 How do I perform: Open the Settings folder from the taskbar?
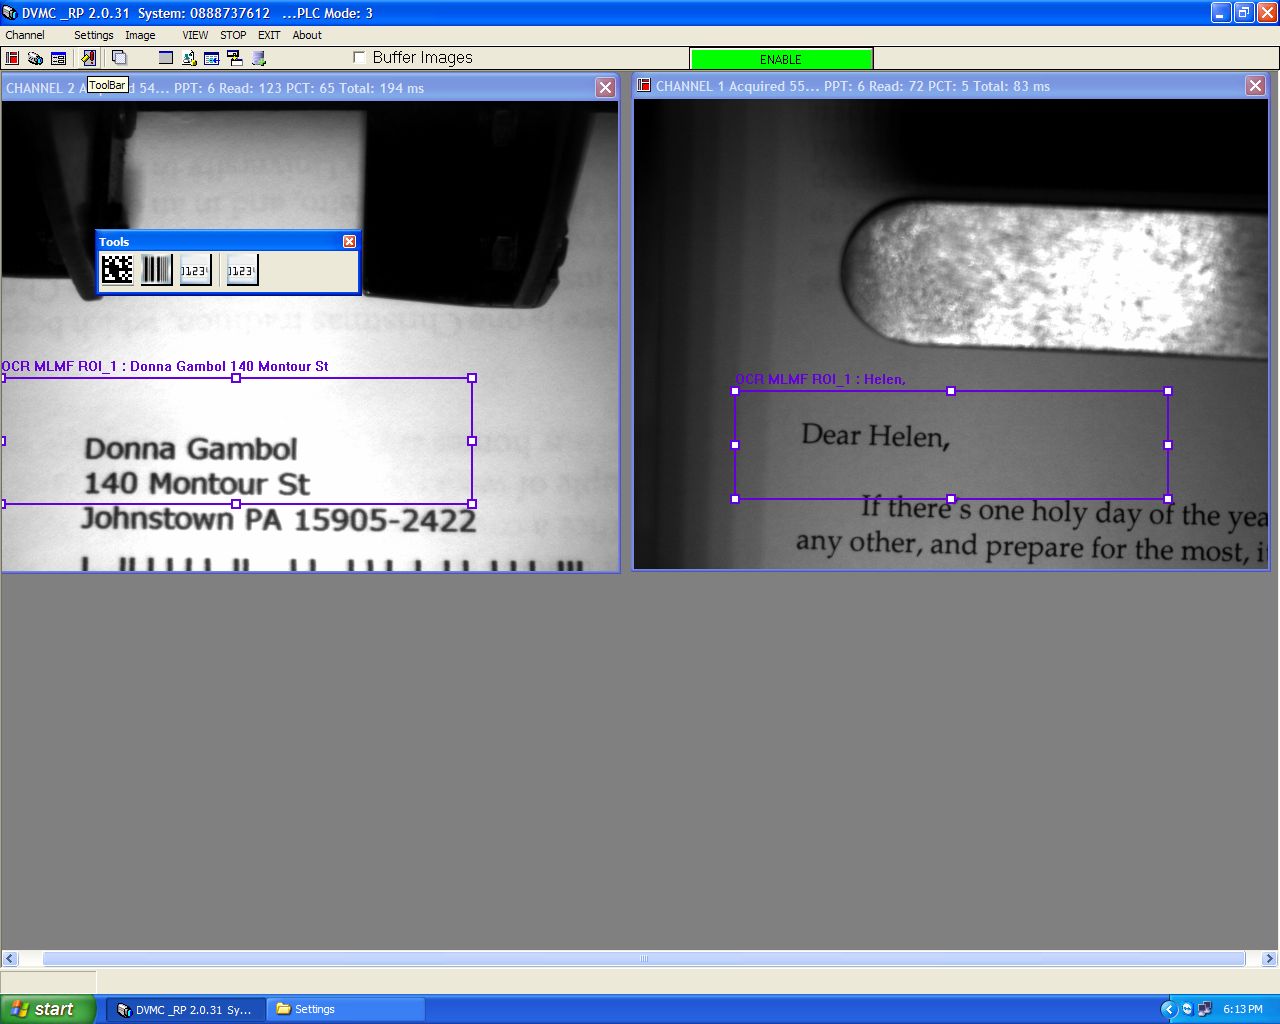[345, 1009]
